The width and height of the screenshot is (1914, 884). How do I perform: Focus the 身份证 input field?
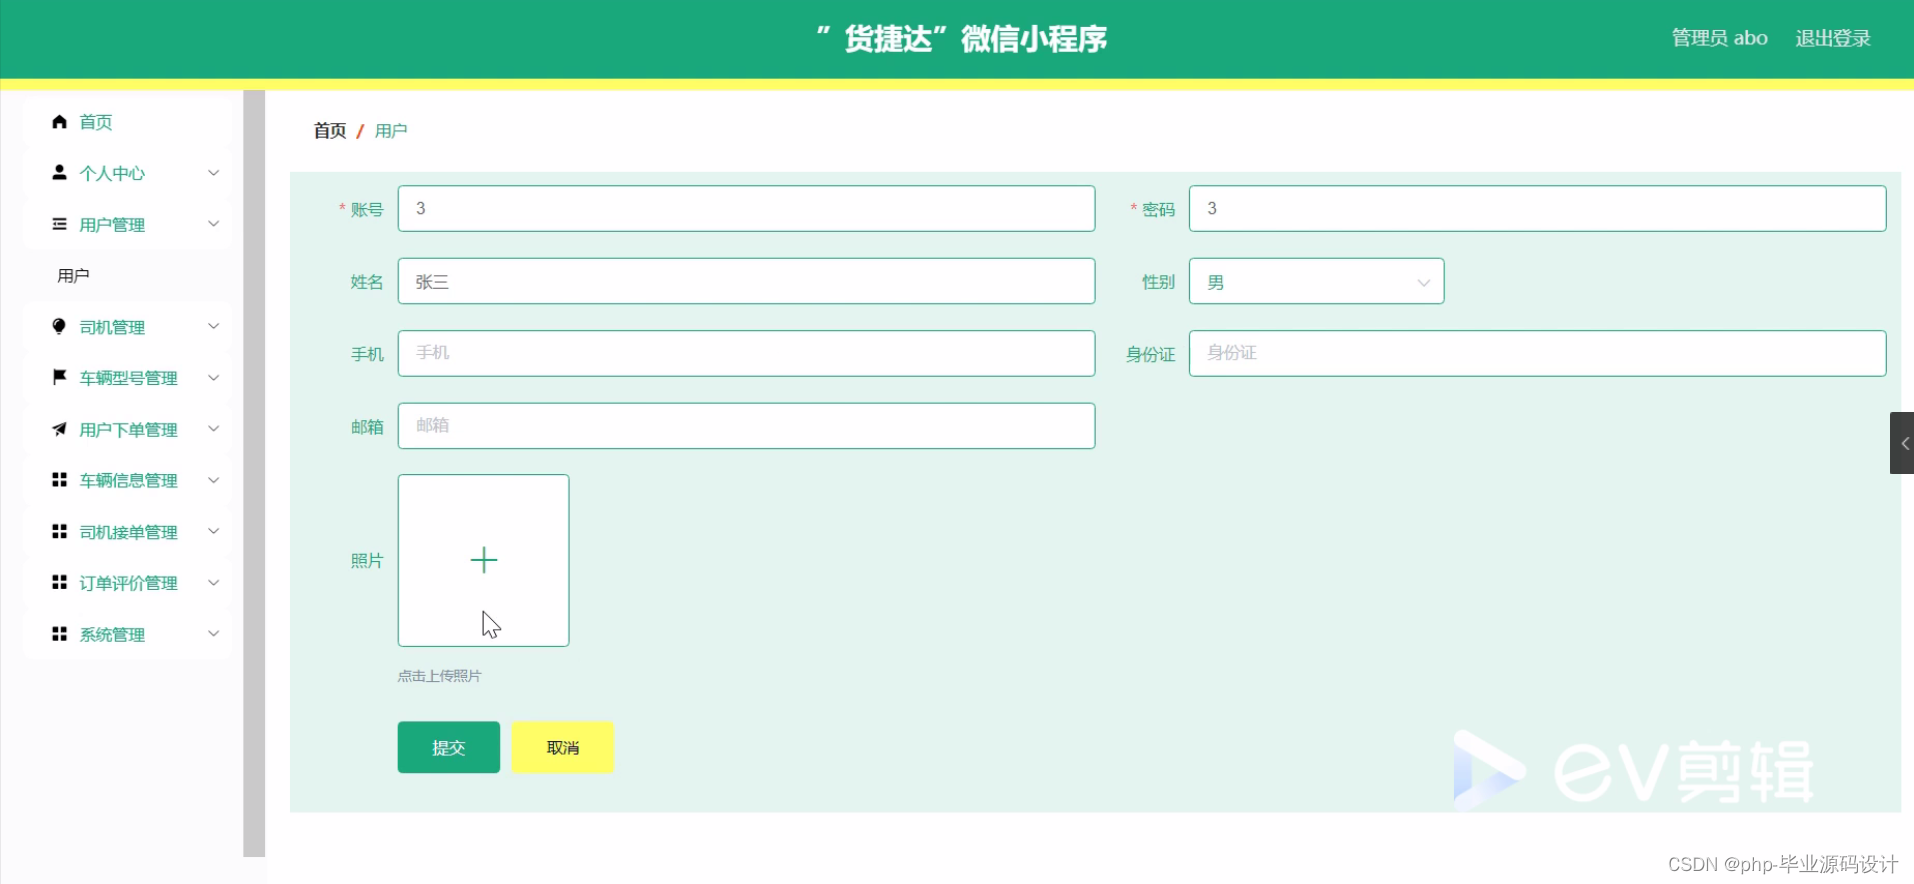coord(1537,353)
